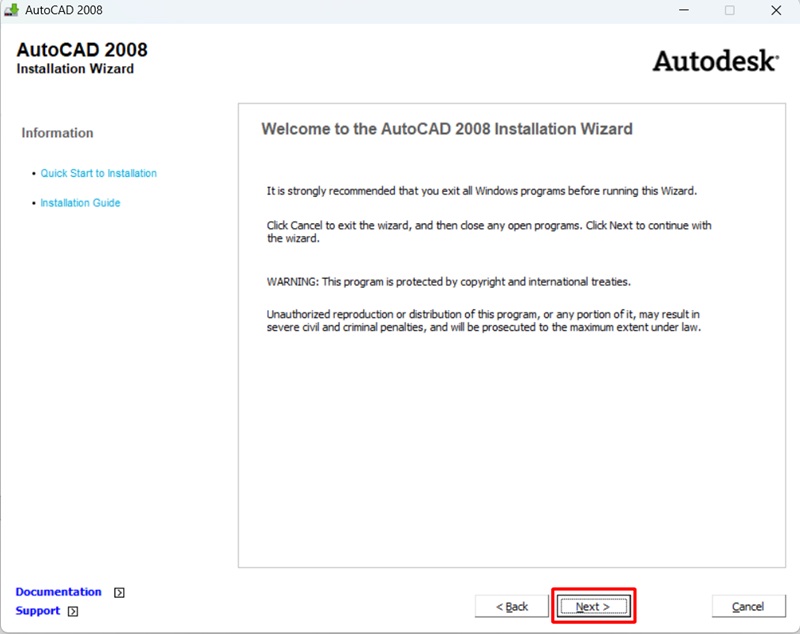The height and width of the screenshot is (634, 800).
Task: Click the Welcome to AutoCAD 2008 heading
Action: 446,129
